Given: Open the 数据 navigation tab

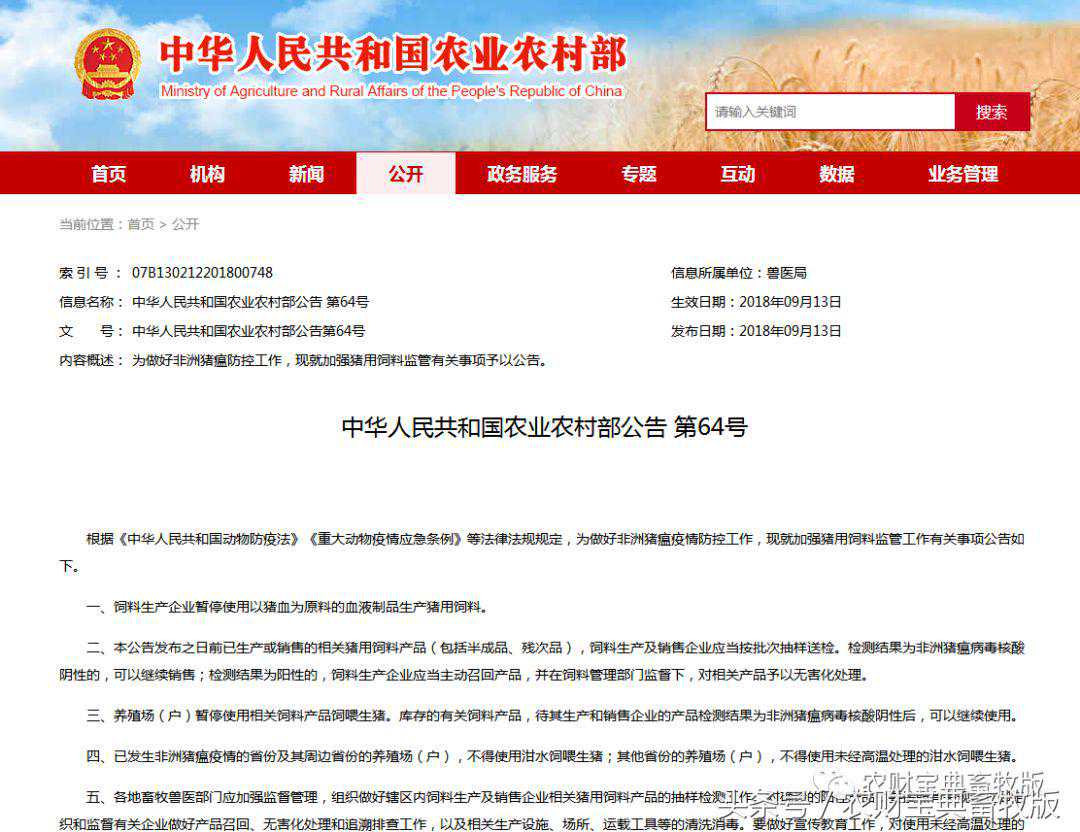Looking at the screenshot, I should pyautogui.click(x=837, y=174).
